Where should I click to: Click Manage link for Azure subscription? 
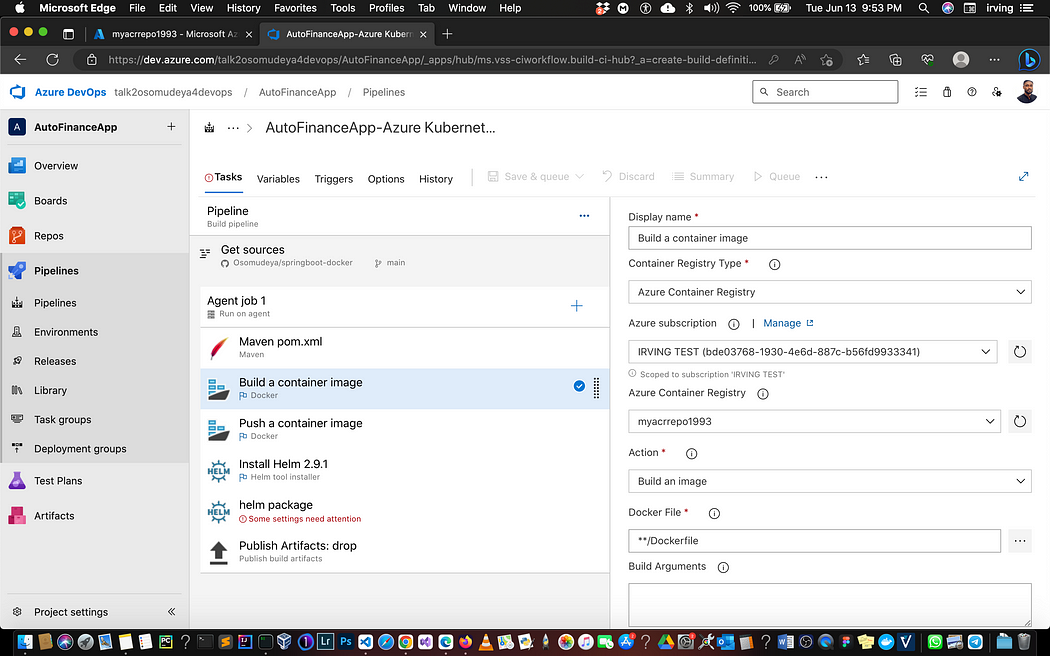pyautogui.click(x=788, y=323)
